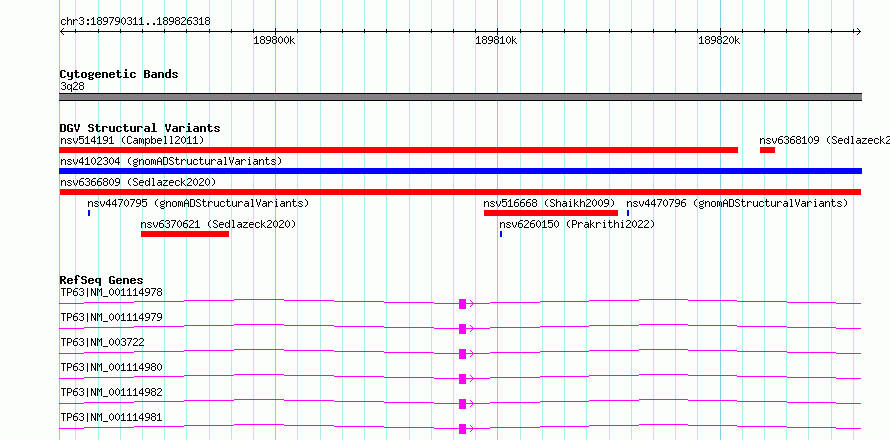This screenshot has height=440, width=890.
Task: Click the 189810k ruler tick label
Action: [497, 40]
